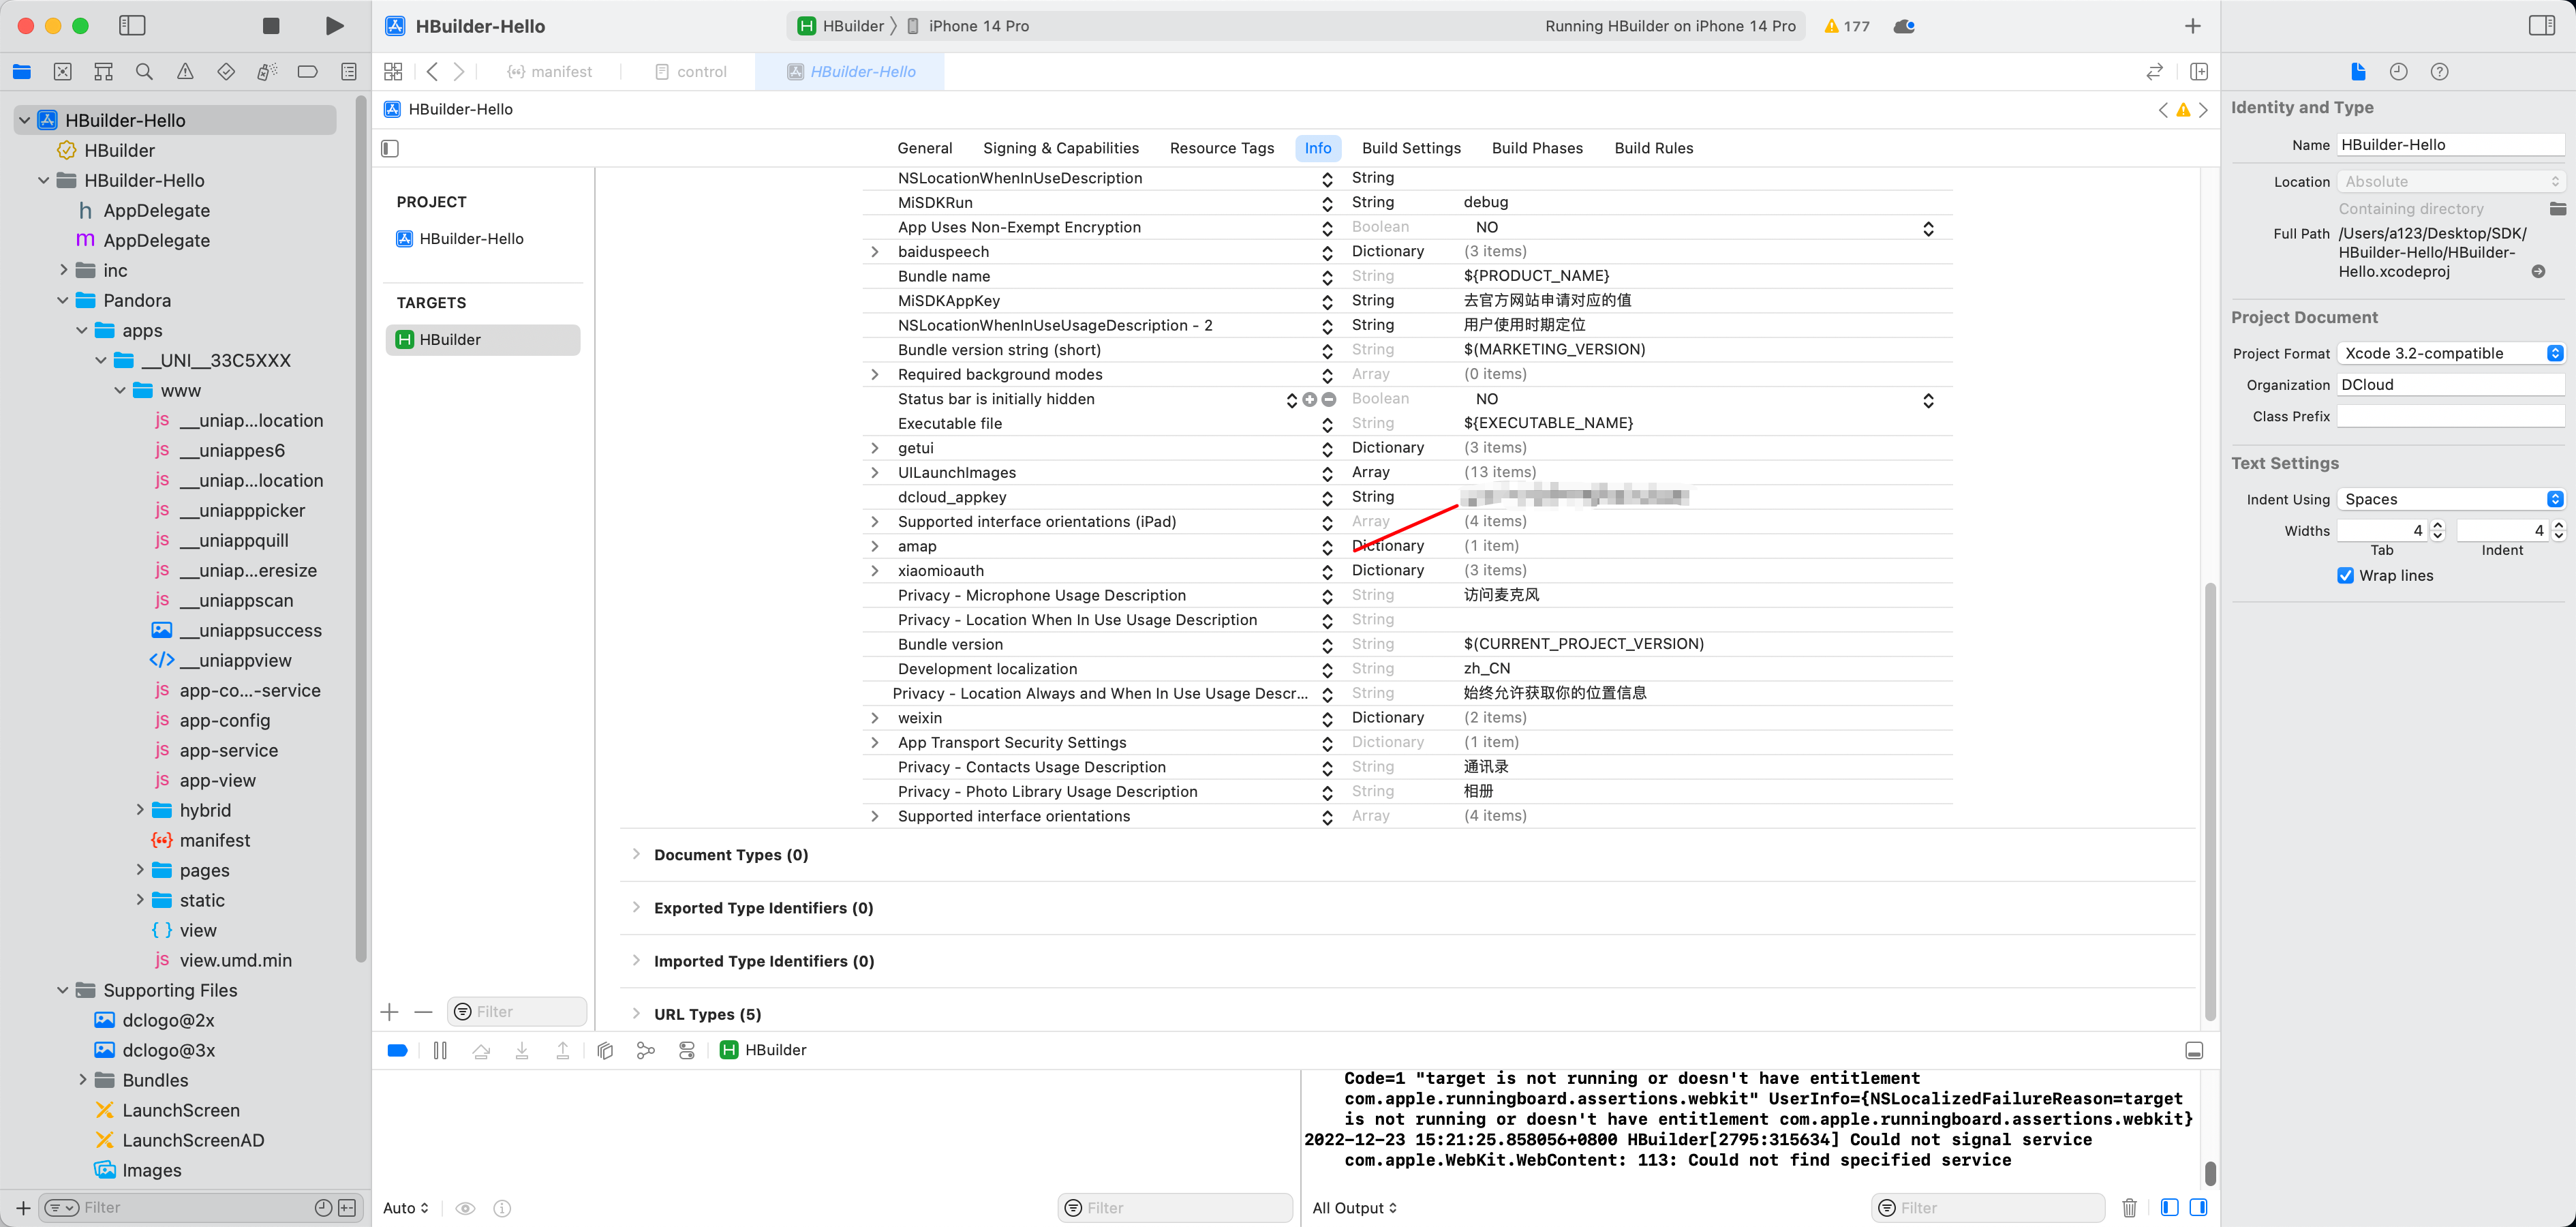
Task: Collapse the Pandora folder
Action: tap(63, 301)
